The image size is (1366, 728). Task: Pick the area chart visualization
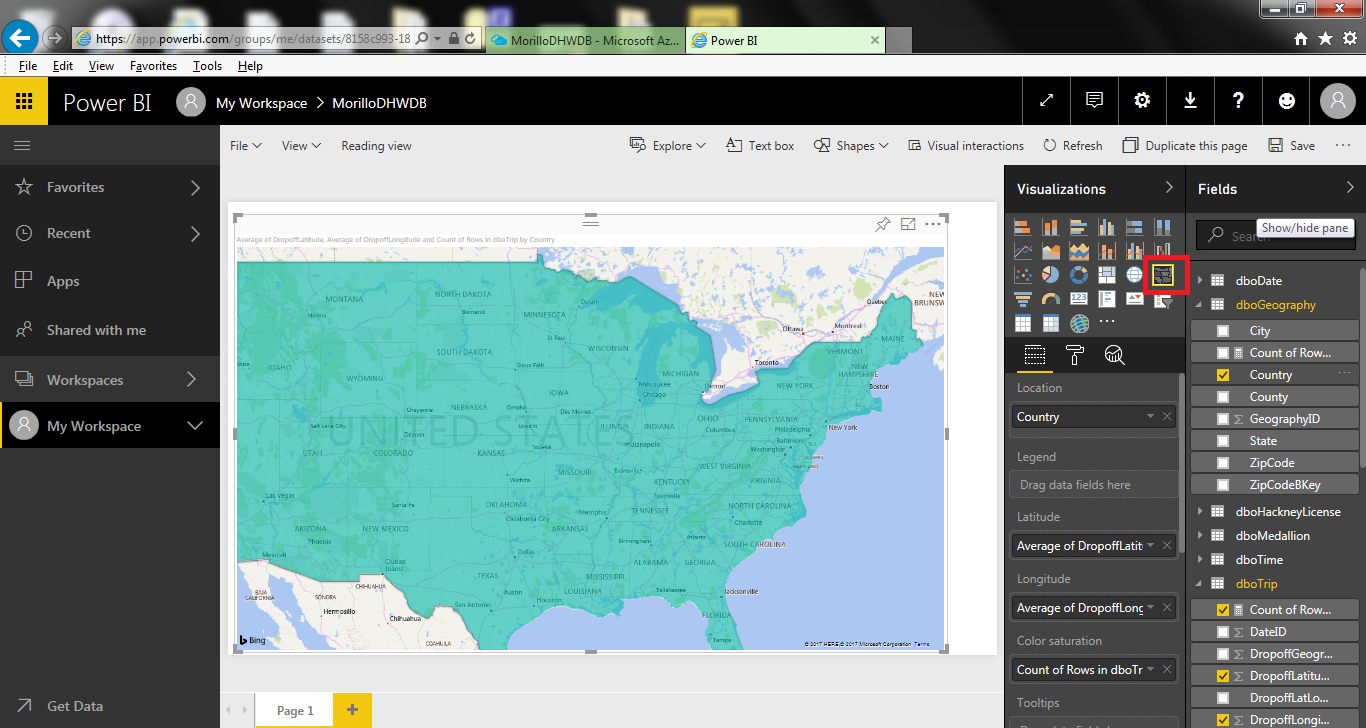coord(1051,251)
